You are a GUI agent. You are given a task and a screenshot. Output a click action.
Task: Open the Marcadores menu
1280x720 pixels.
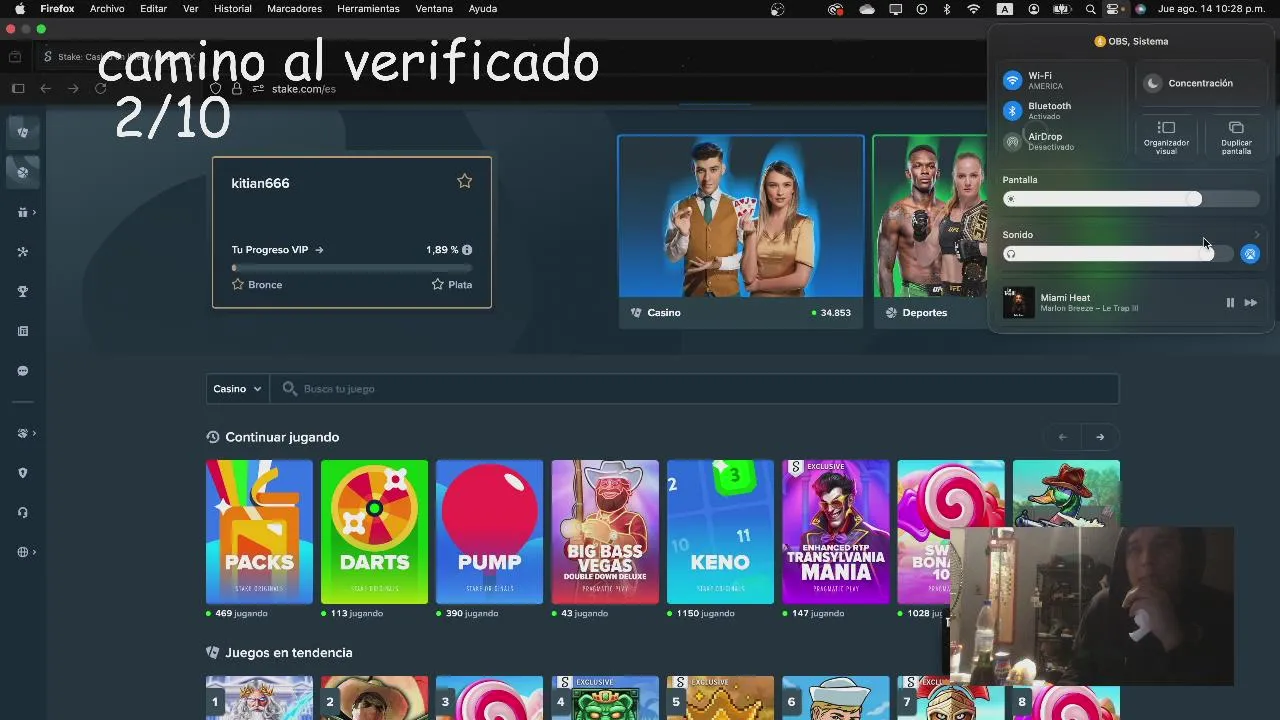coord(294,9)
